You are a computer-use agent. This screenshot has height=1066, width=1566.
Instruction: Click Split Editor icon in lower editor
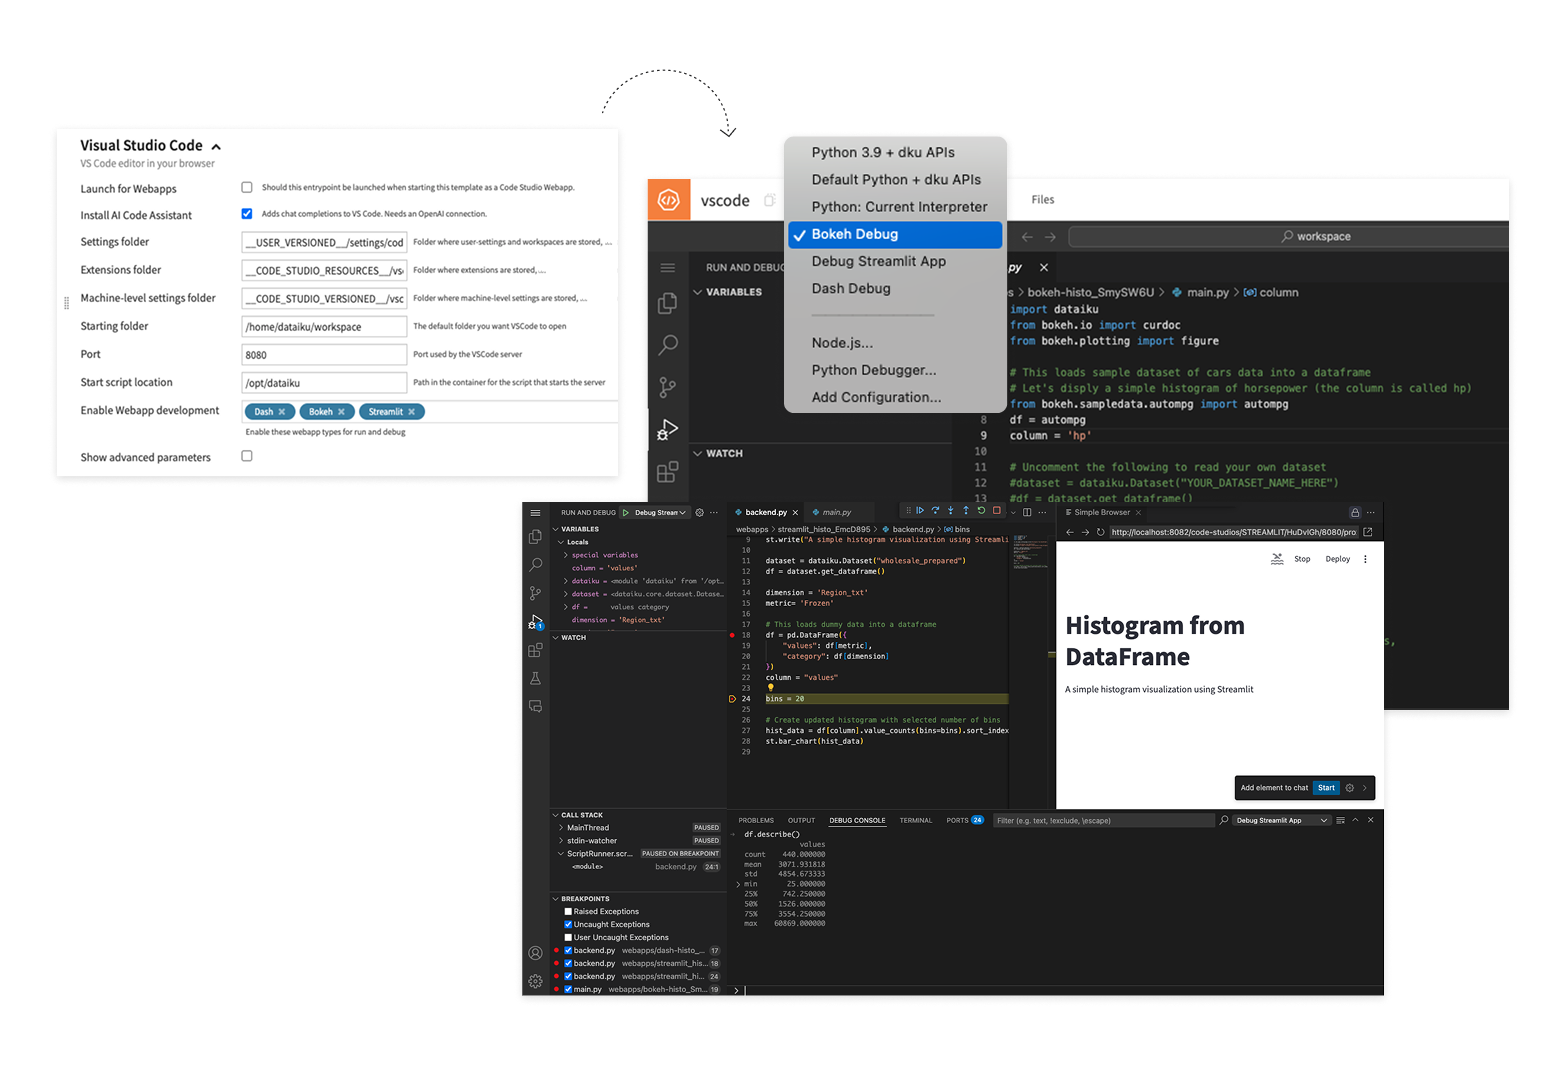point(1027,512)
